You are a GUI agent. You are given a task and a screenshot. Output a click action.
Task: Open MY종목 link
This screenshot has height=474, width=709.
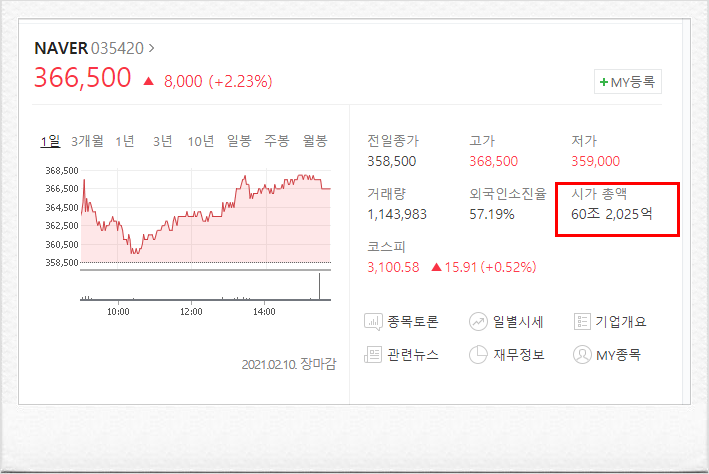(619, 355)
